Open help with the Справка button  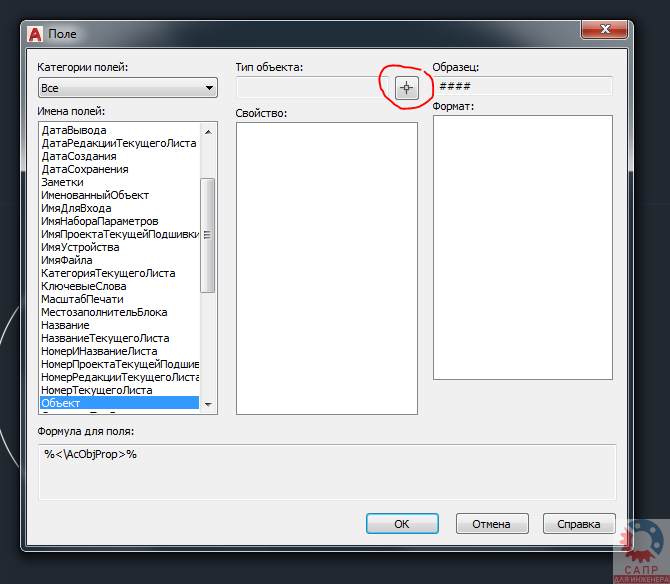[x=579, y=524]
